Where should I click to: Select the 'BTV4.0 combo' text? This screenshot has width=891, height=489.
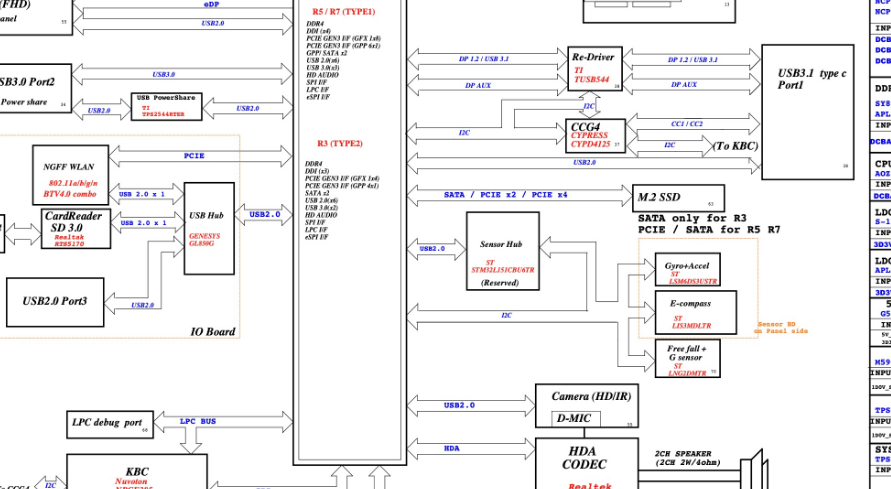coord(70,194)
